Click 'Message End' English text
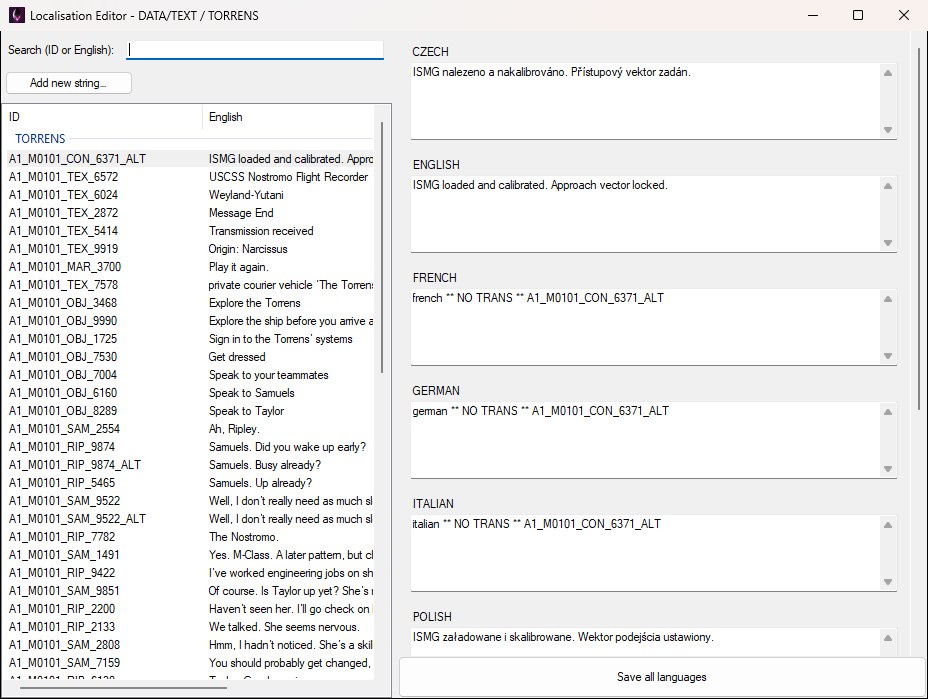Screen dimensions: 928x699 click(x=241, y=213)
